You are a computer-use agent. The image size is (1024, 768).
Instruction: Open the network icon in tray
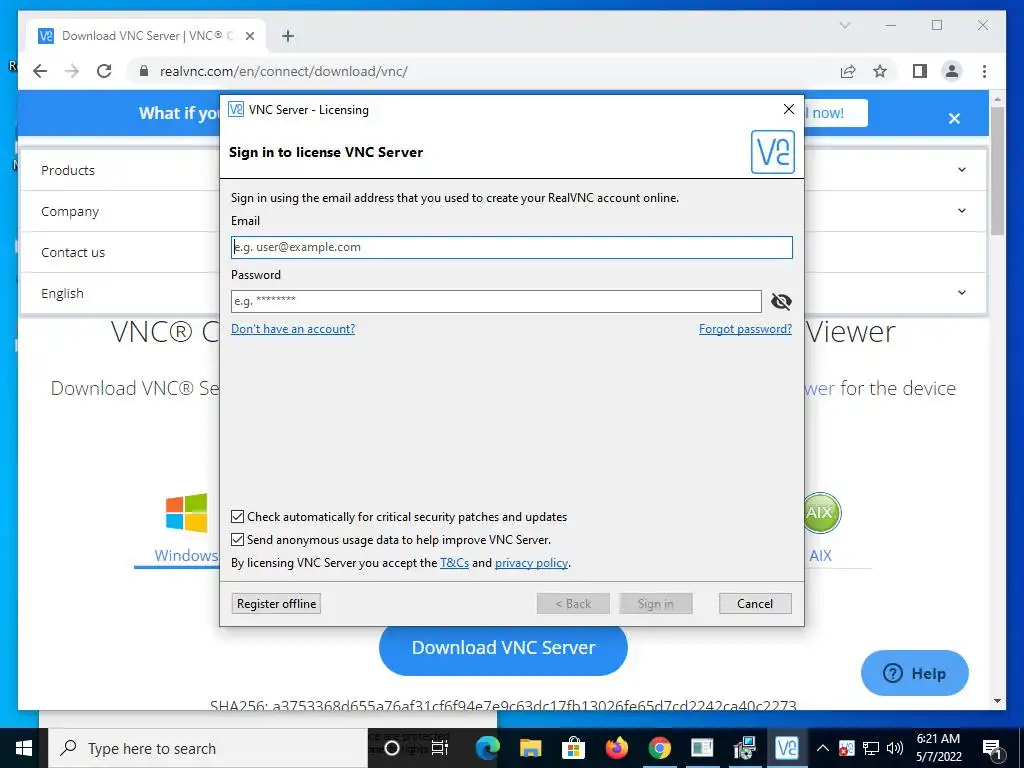871,748
